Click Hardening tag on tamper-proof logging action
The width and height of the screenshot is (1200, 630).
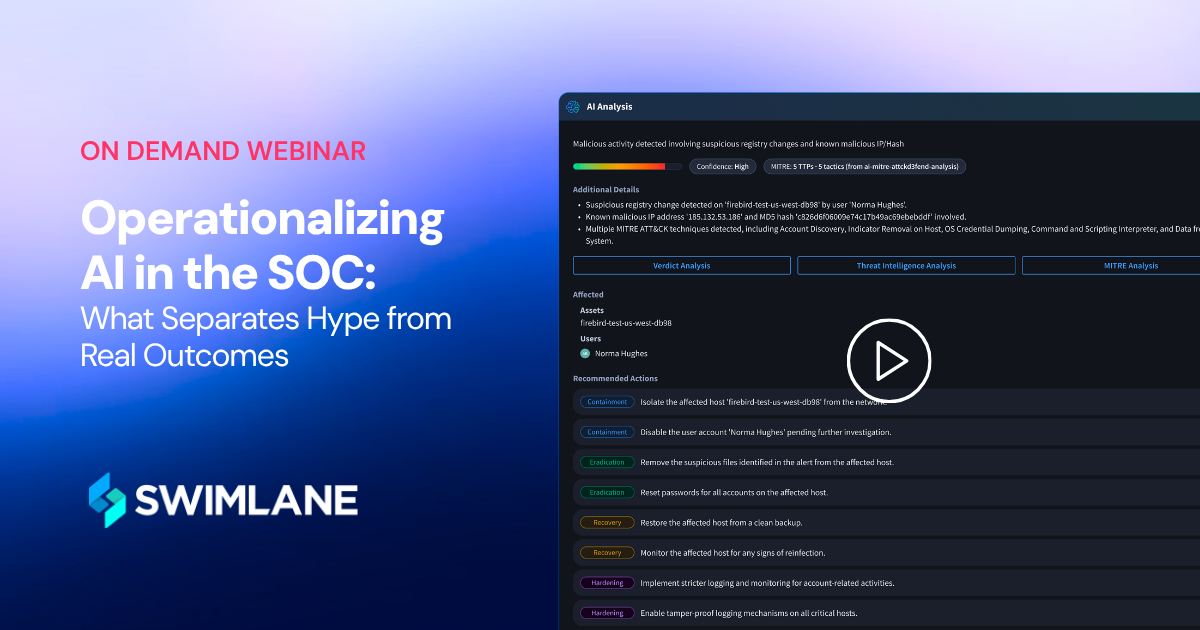coord(607,613)
